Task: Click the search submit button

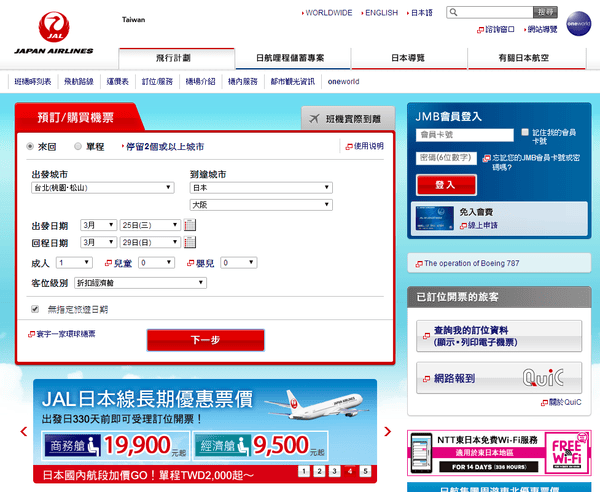Action: coord(545,12)
